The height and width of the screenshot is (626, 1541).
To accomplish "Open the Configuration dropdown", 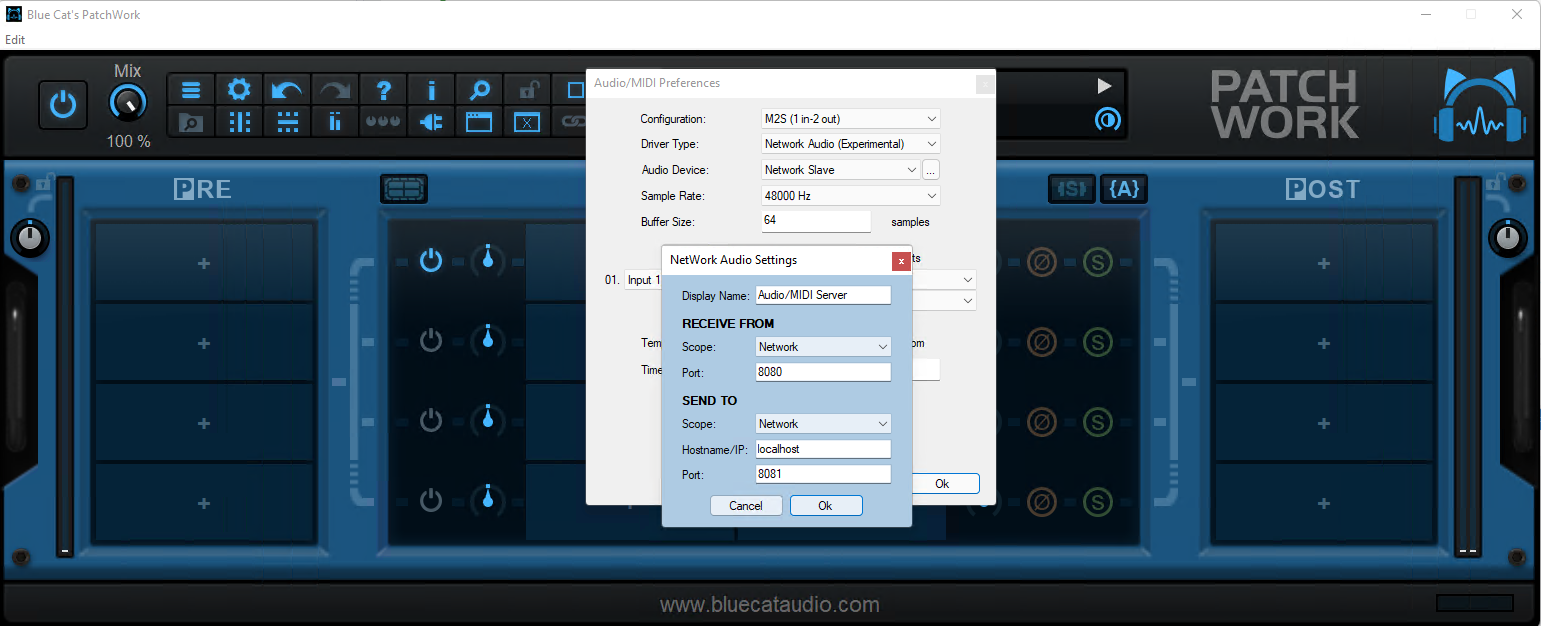I will (850, 119).
